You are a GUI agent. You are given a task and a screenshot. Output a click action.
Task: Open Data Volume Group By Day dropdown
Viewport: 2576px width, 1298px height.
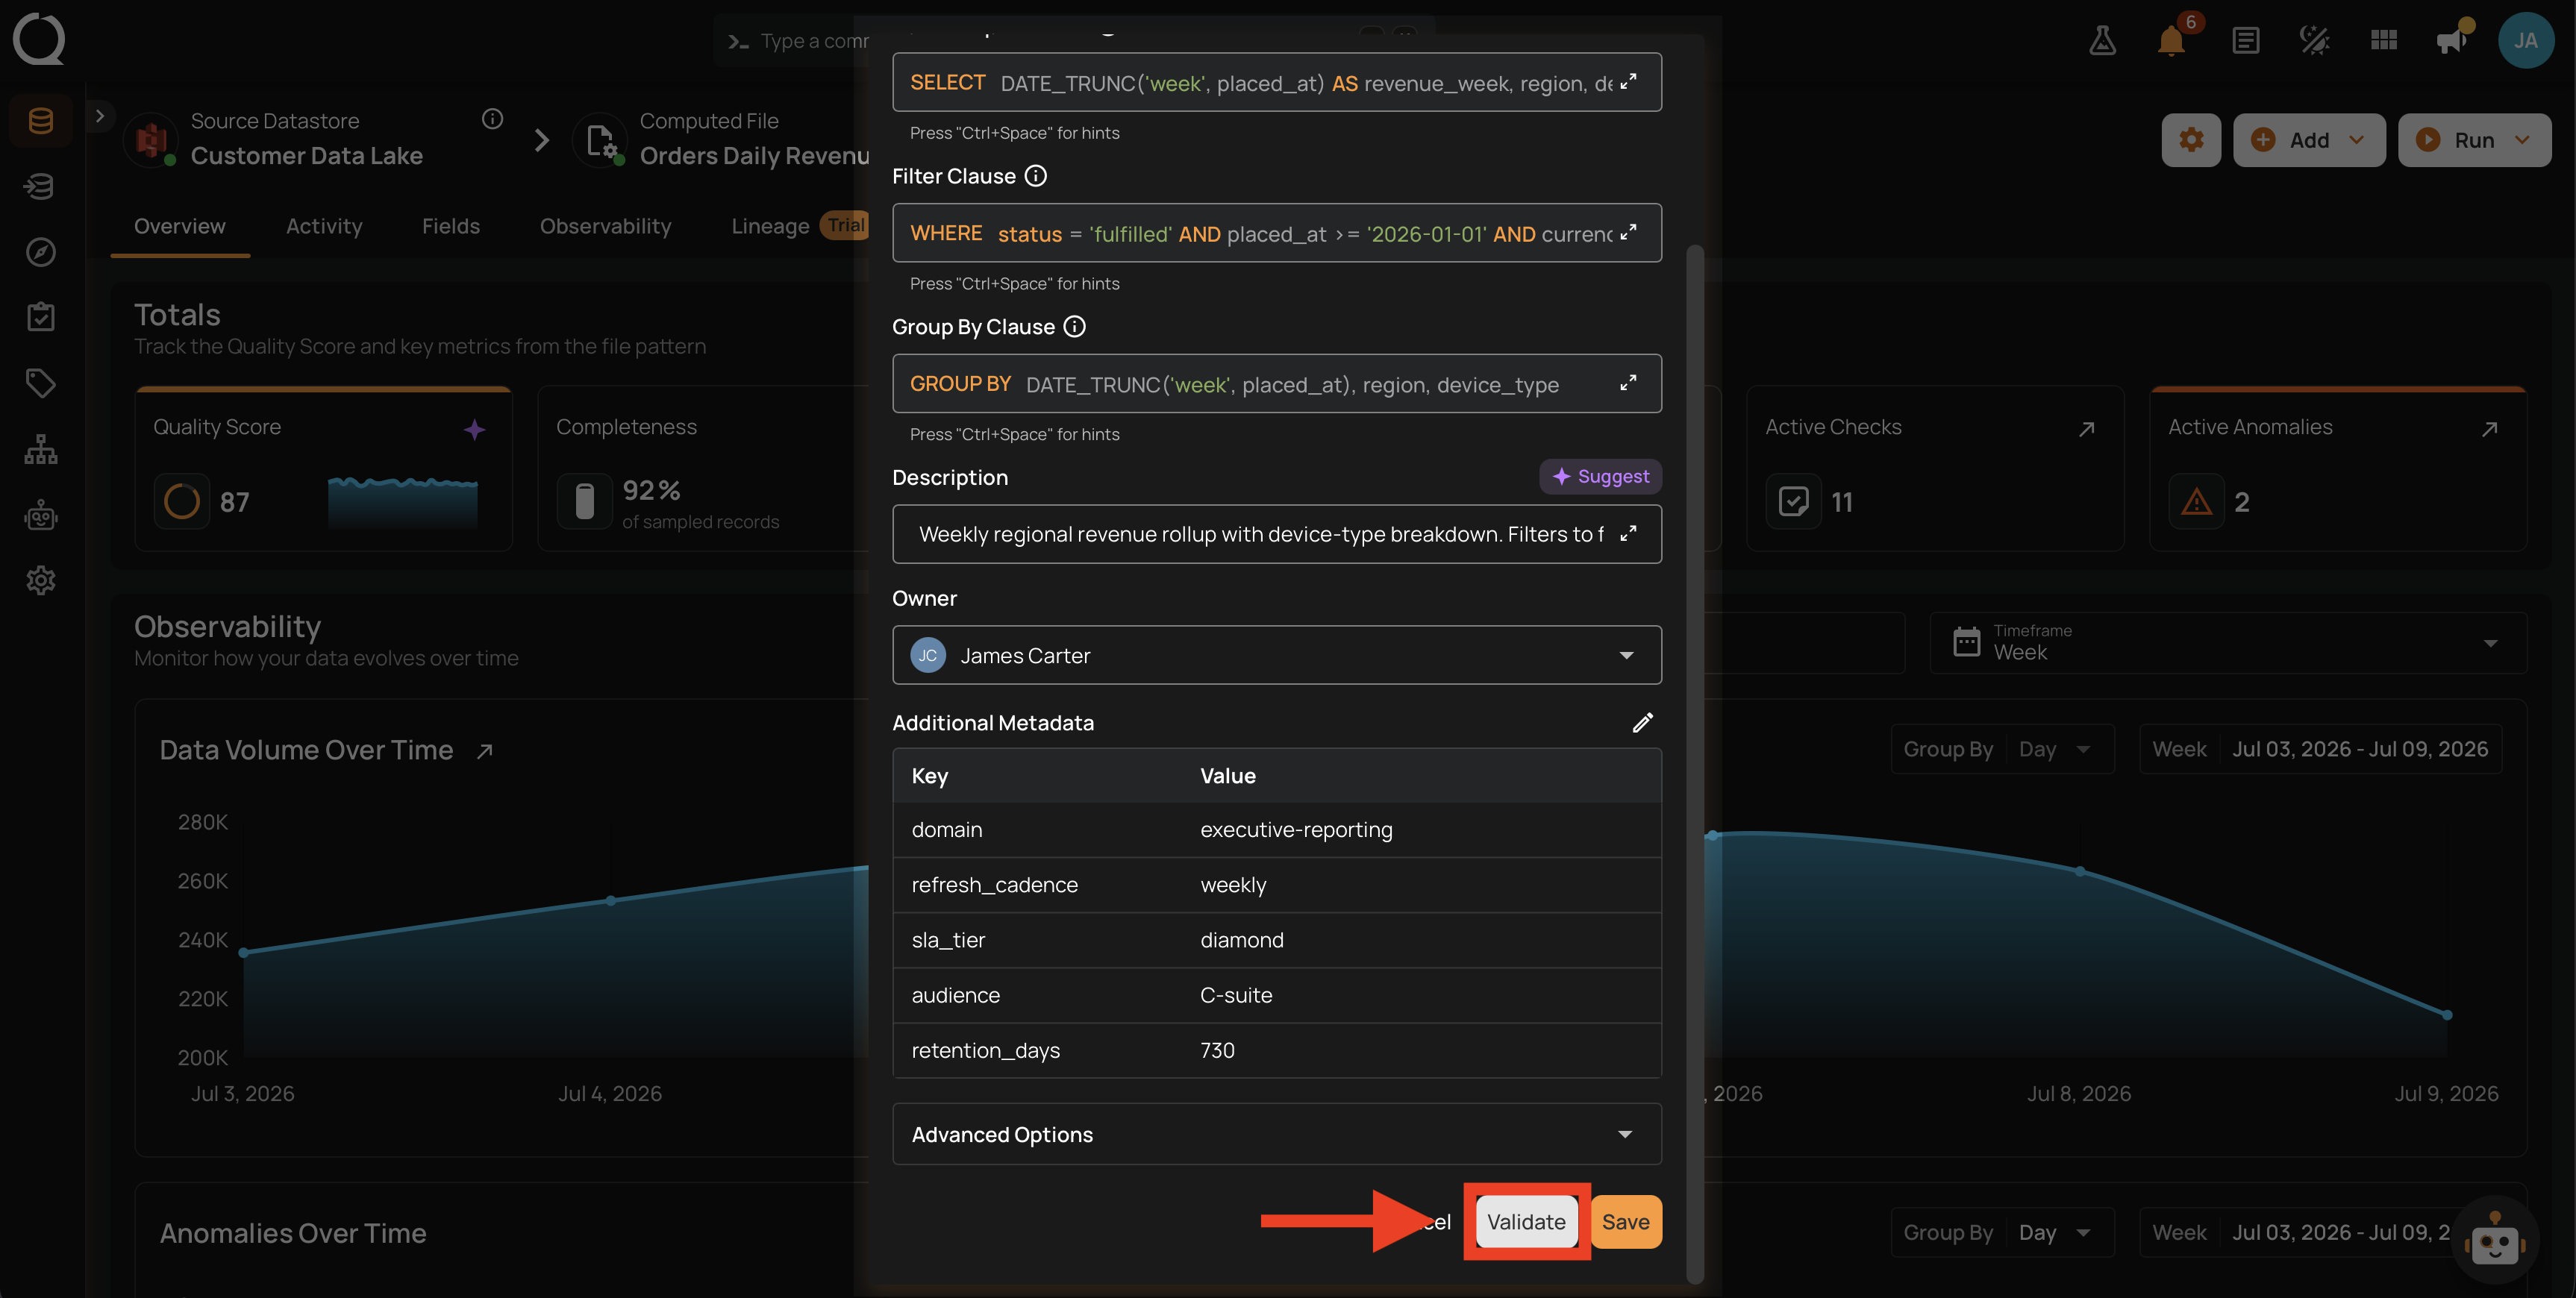2002,749
